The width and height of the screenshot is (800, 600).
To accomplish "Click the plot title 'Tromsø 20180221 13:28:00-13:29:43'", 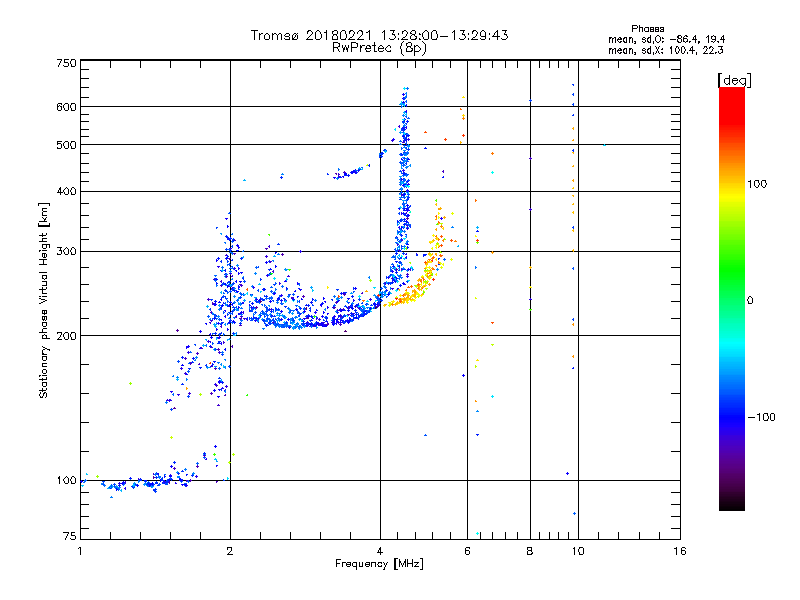I will tap(379, 35).
